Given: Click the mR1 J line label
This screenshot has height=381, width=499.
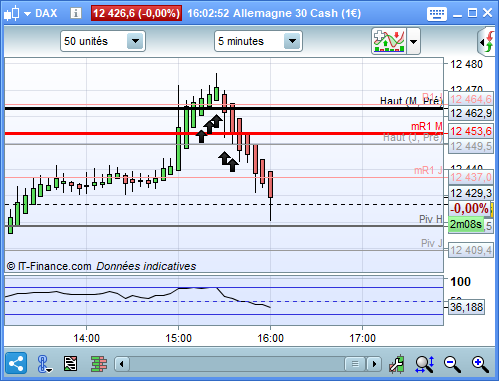Looking at the screenshot, I should click(428, 170).
